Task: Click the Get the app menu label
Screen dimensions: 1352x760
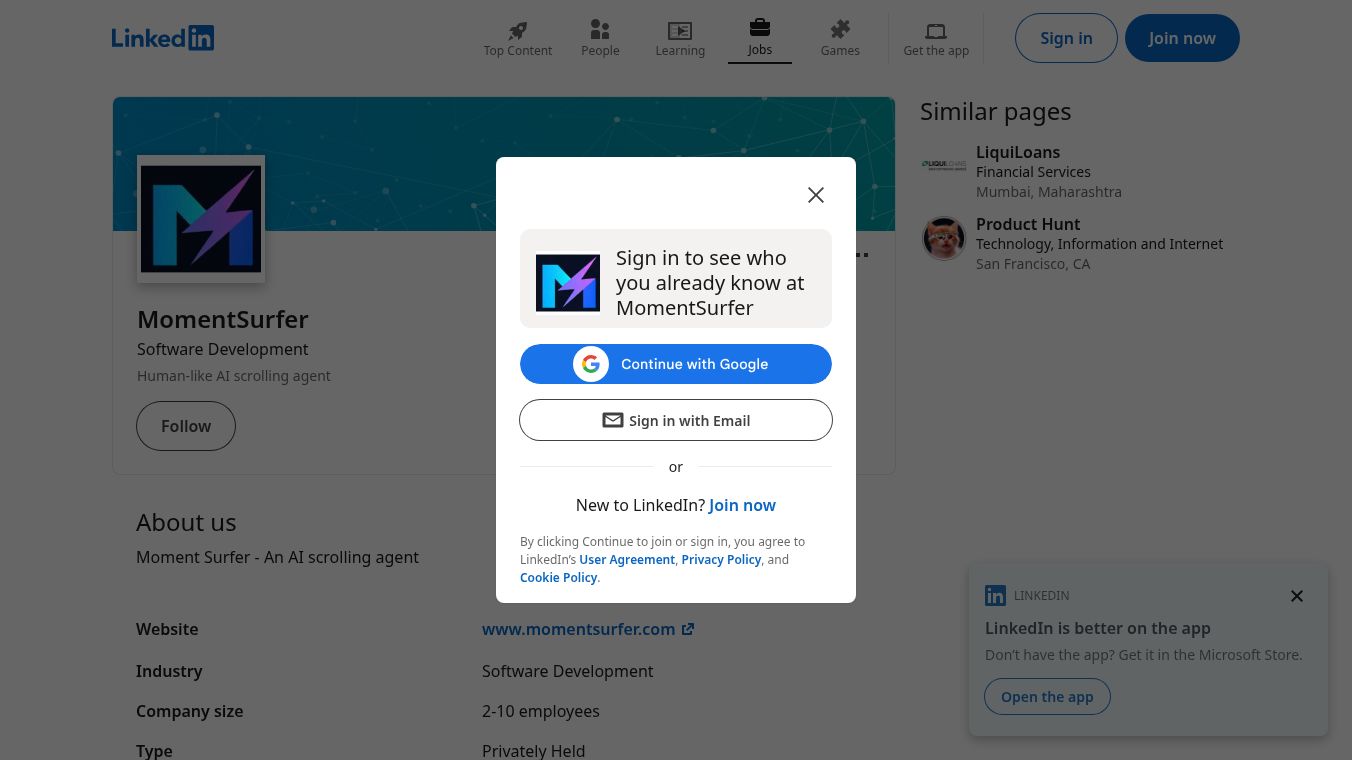Action: point(936,51)
